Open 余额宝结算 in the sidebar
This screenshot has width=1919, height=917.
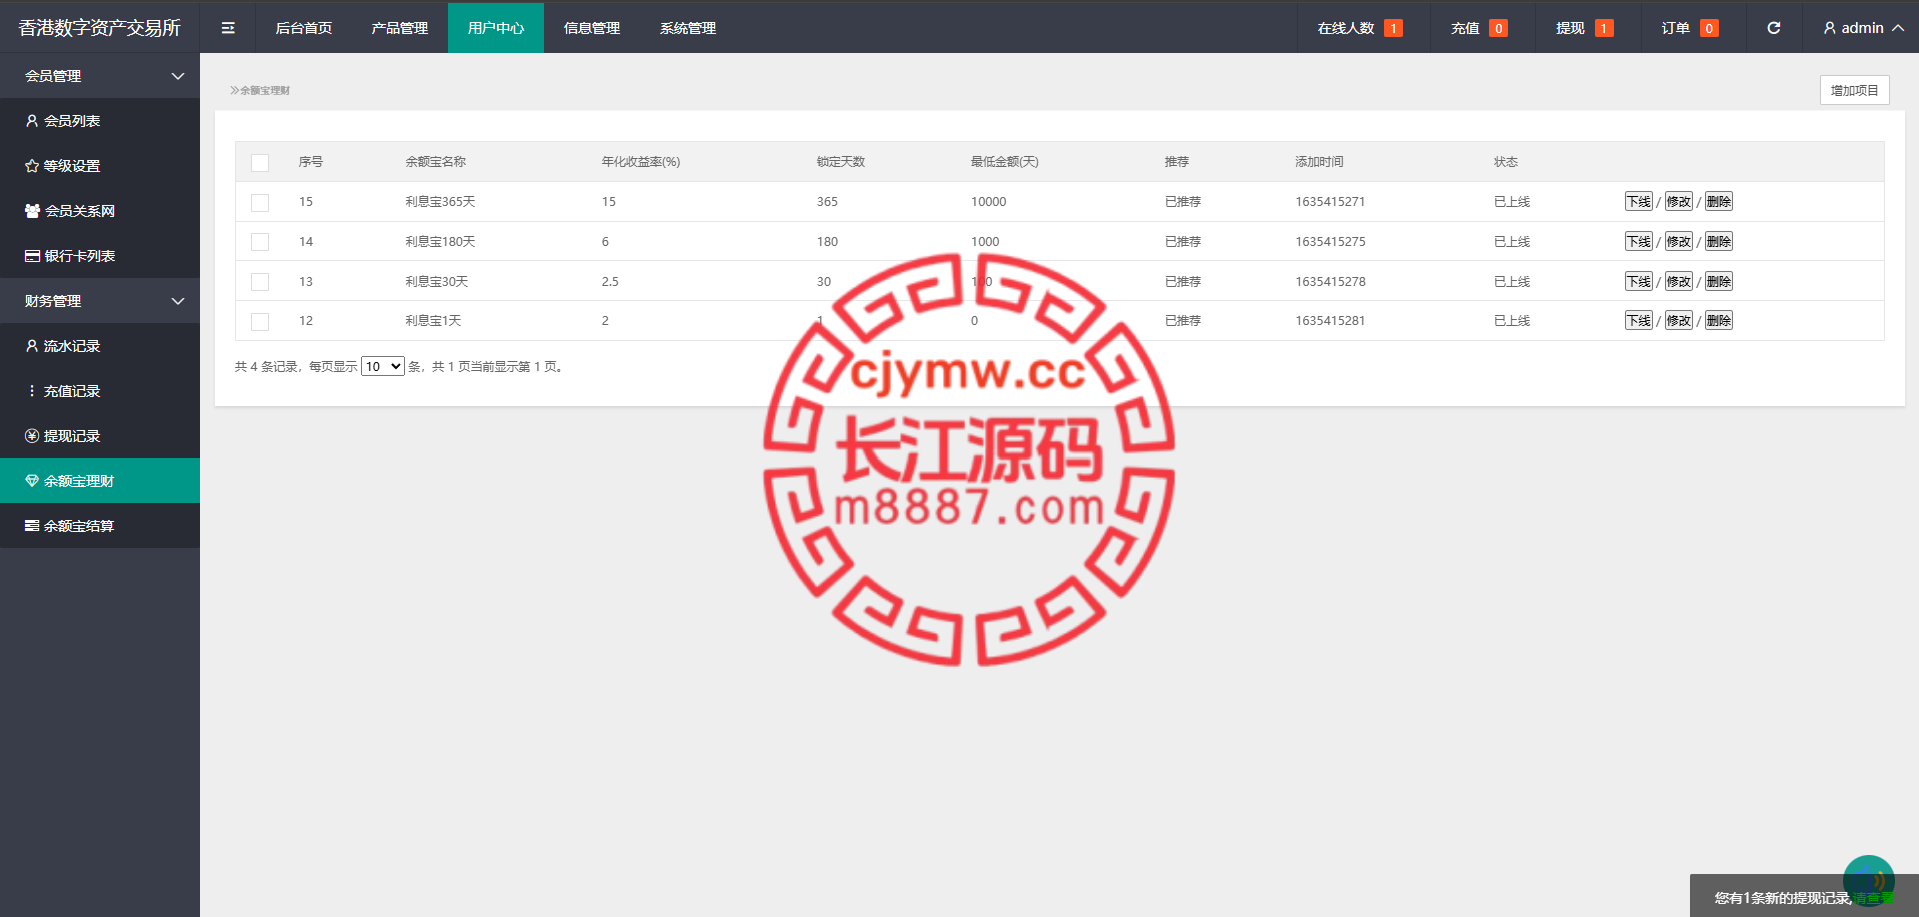tap(100, 525)
